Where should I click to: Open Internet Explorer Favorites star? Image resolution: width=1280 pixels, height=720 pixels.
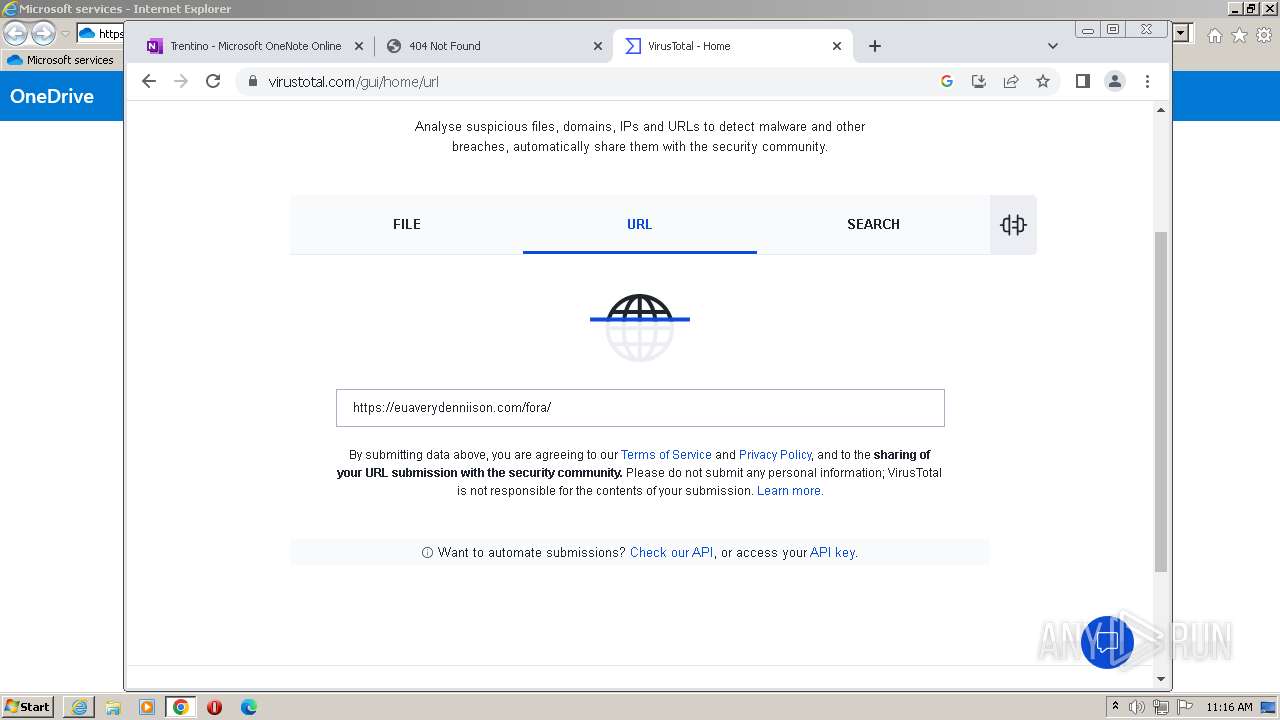pos(1239,35)
